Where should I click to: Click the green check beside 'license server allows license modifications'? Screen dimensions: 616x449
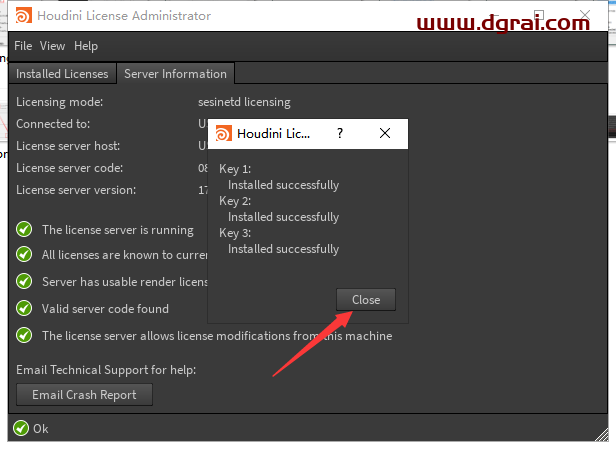tap(24, 335)
